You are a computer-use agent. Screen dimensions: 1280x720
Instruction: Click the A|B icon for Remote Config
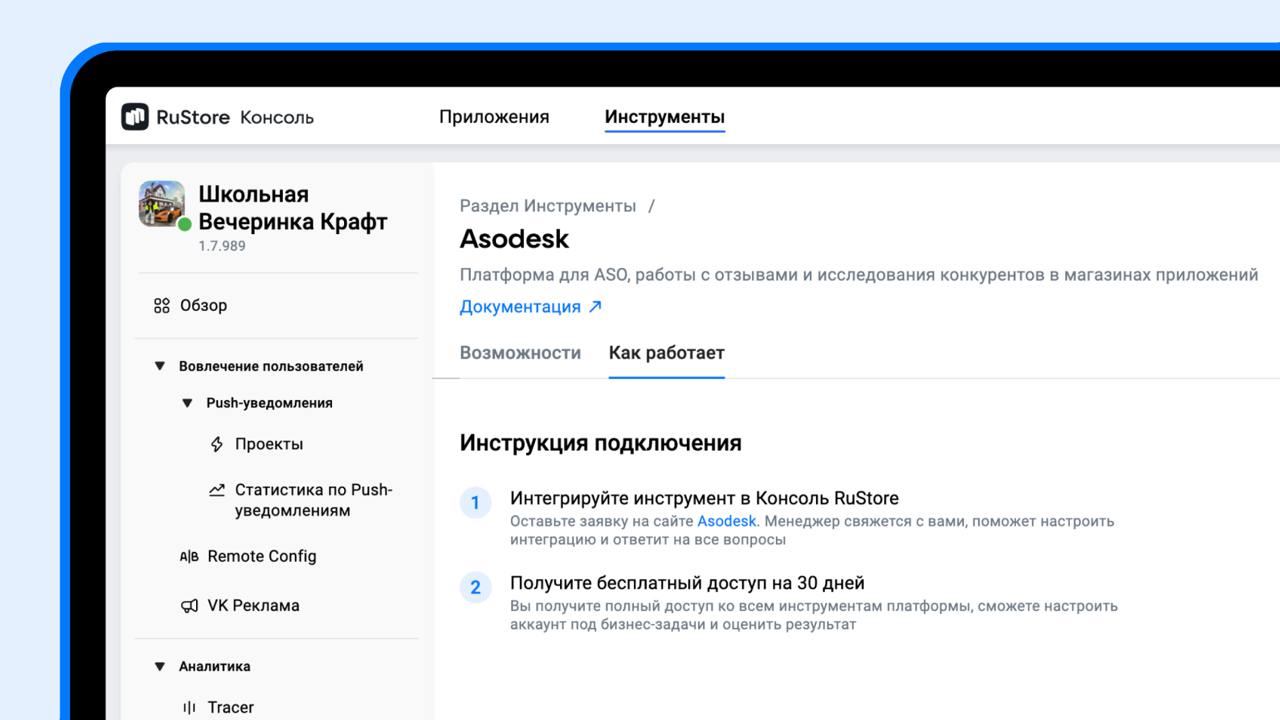[189, 556]
